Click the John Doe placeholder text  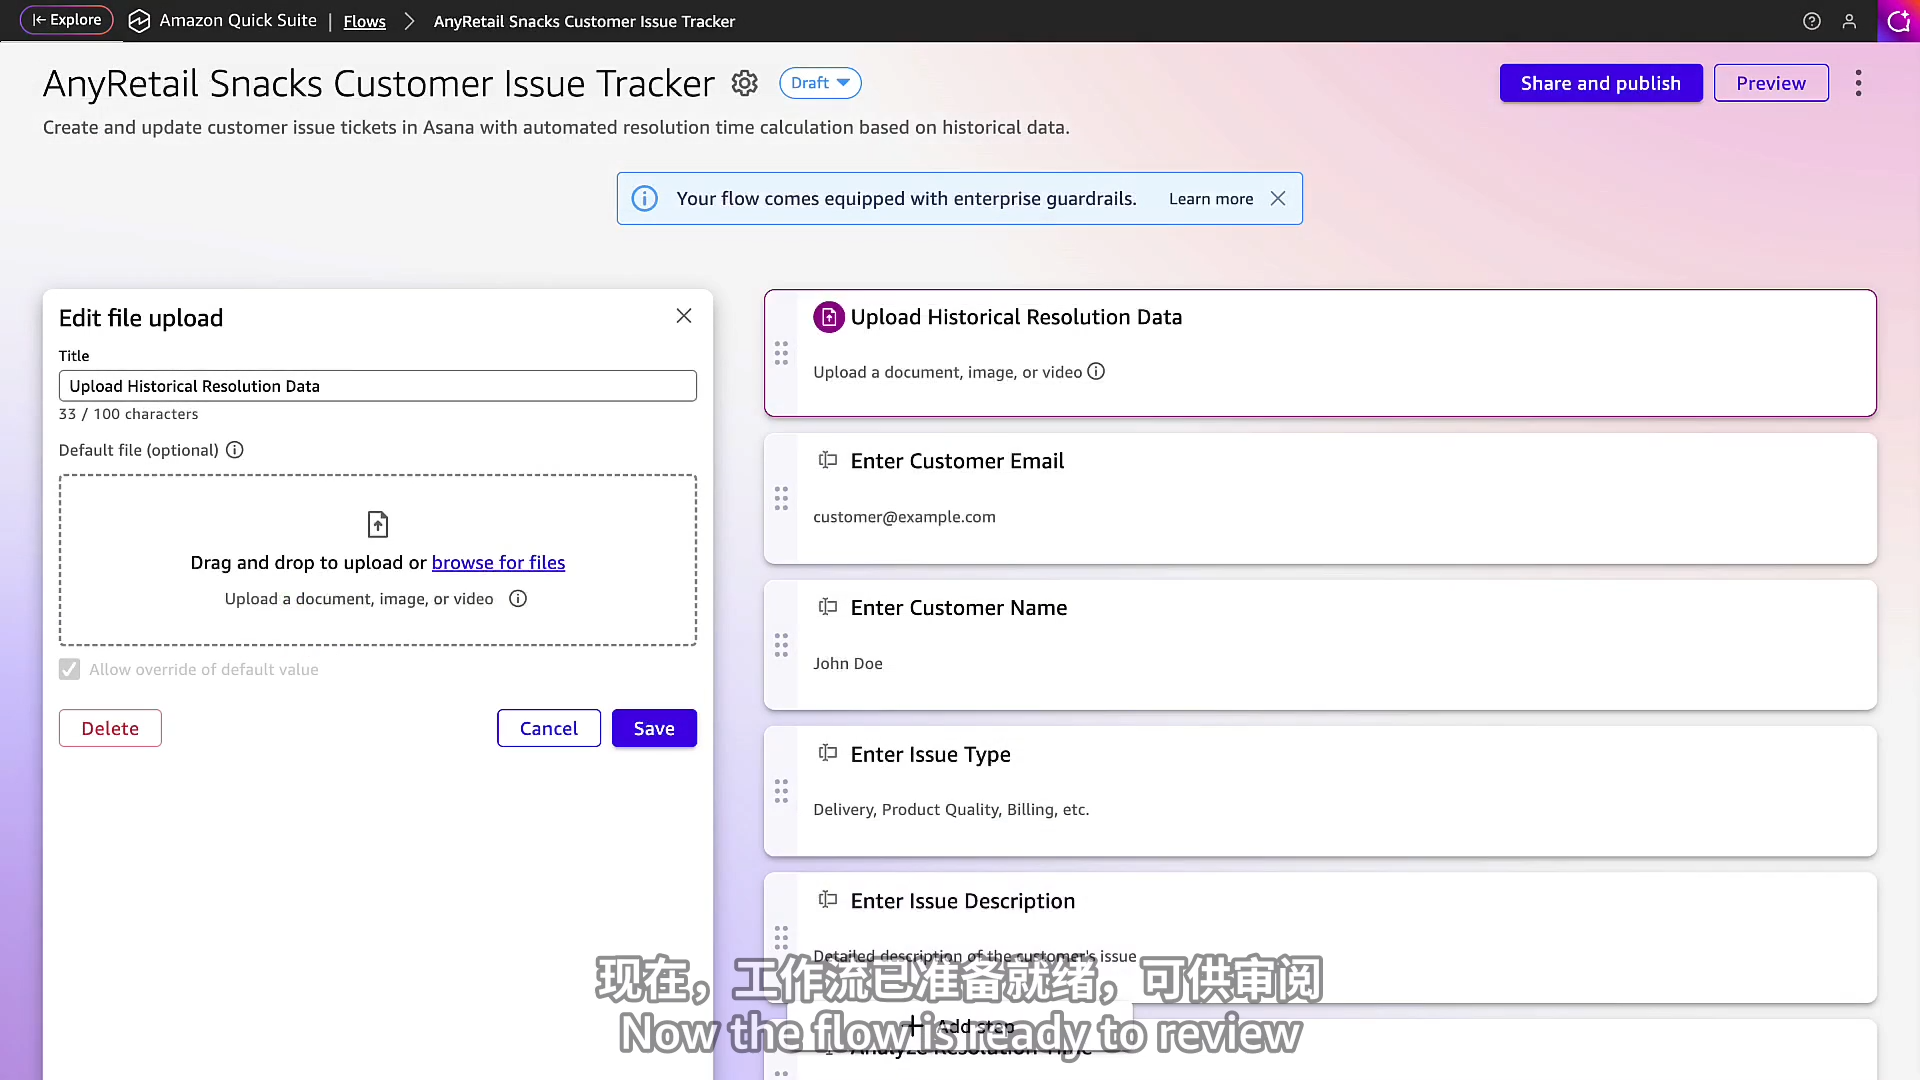click(848, 664)
